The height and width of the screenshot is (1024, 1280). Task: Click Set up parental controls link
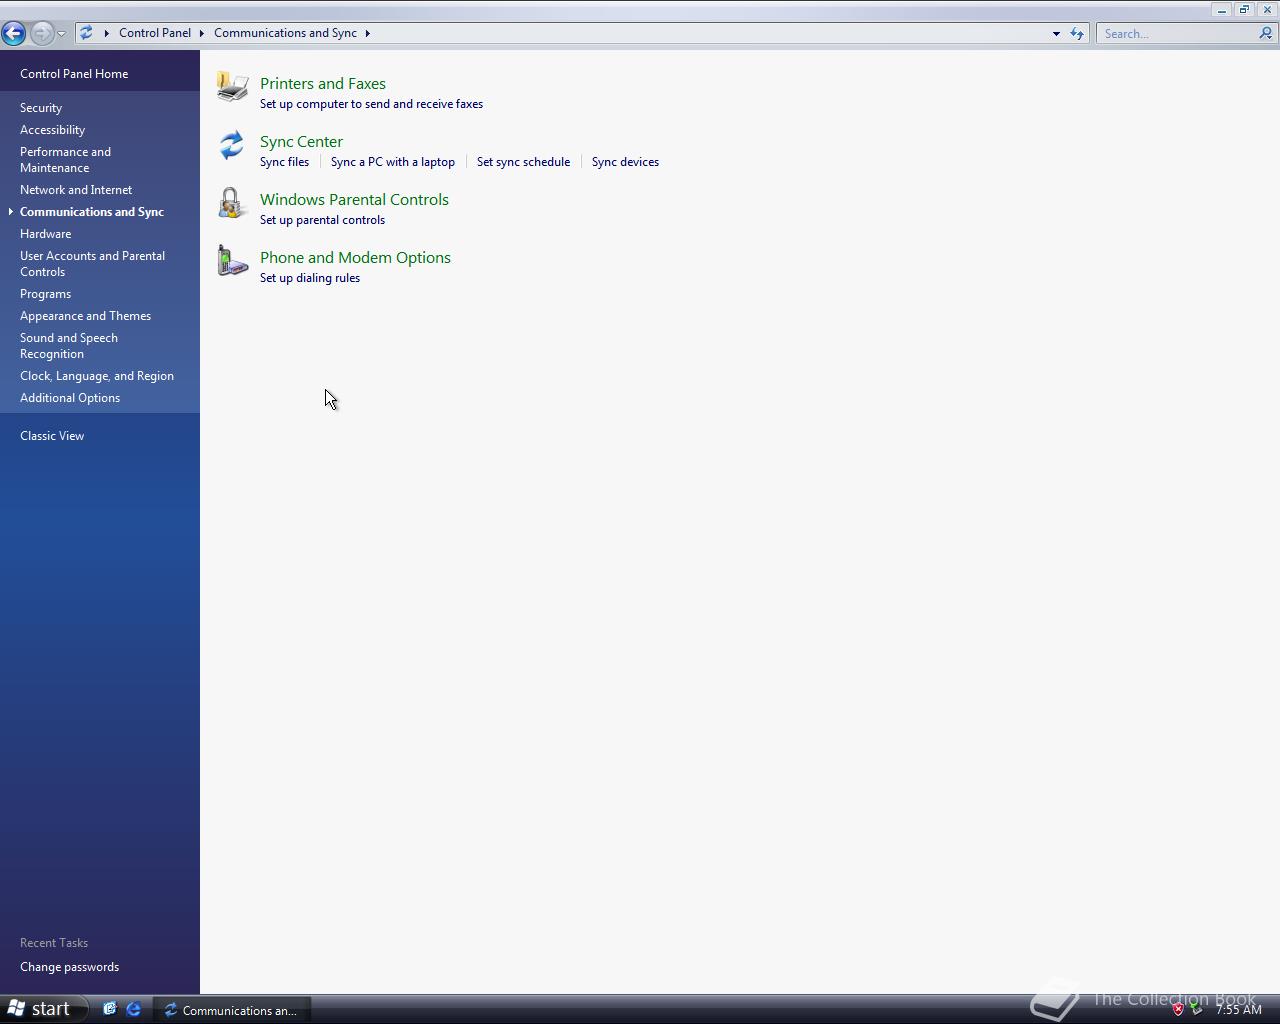point(322,220)
